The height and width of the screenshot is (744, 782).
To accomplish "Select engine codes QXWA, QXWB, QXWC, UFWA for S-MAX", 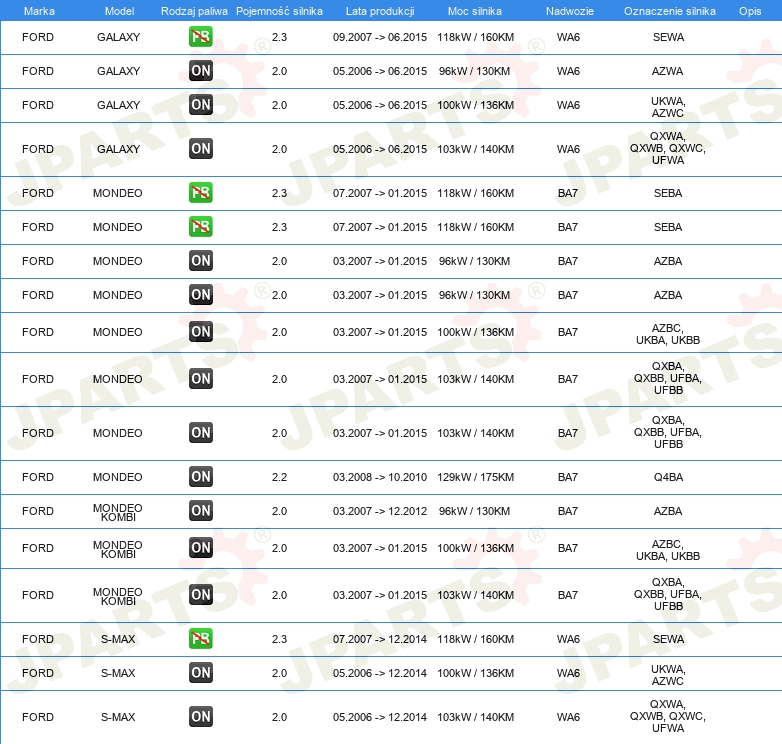I will [x=668, y=716].
